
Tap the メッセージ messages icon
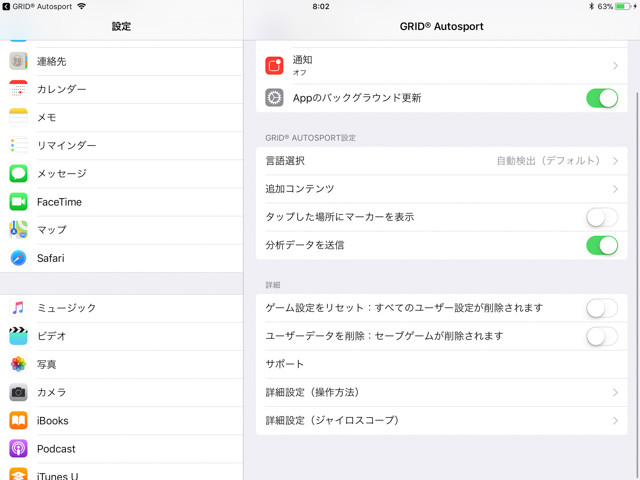pos(18,173)
